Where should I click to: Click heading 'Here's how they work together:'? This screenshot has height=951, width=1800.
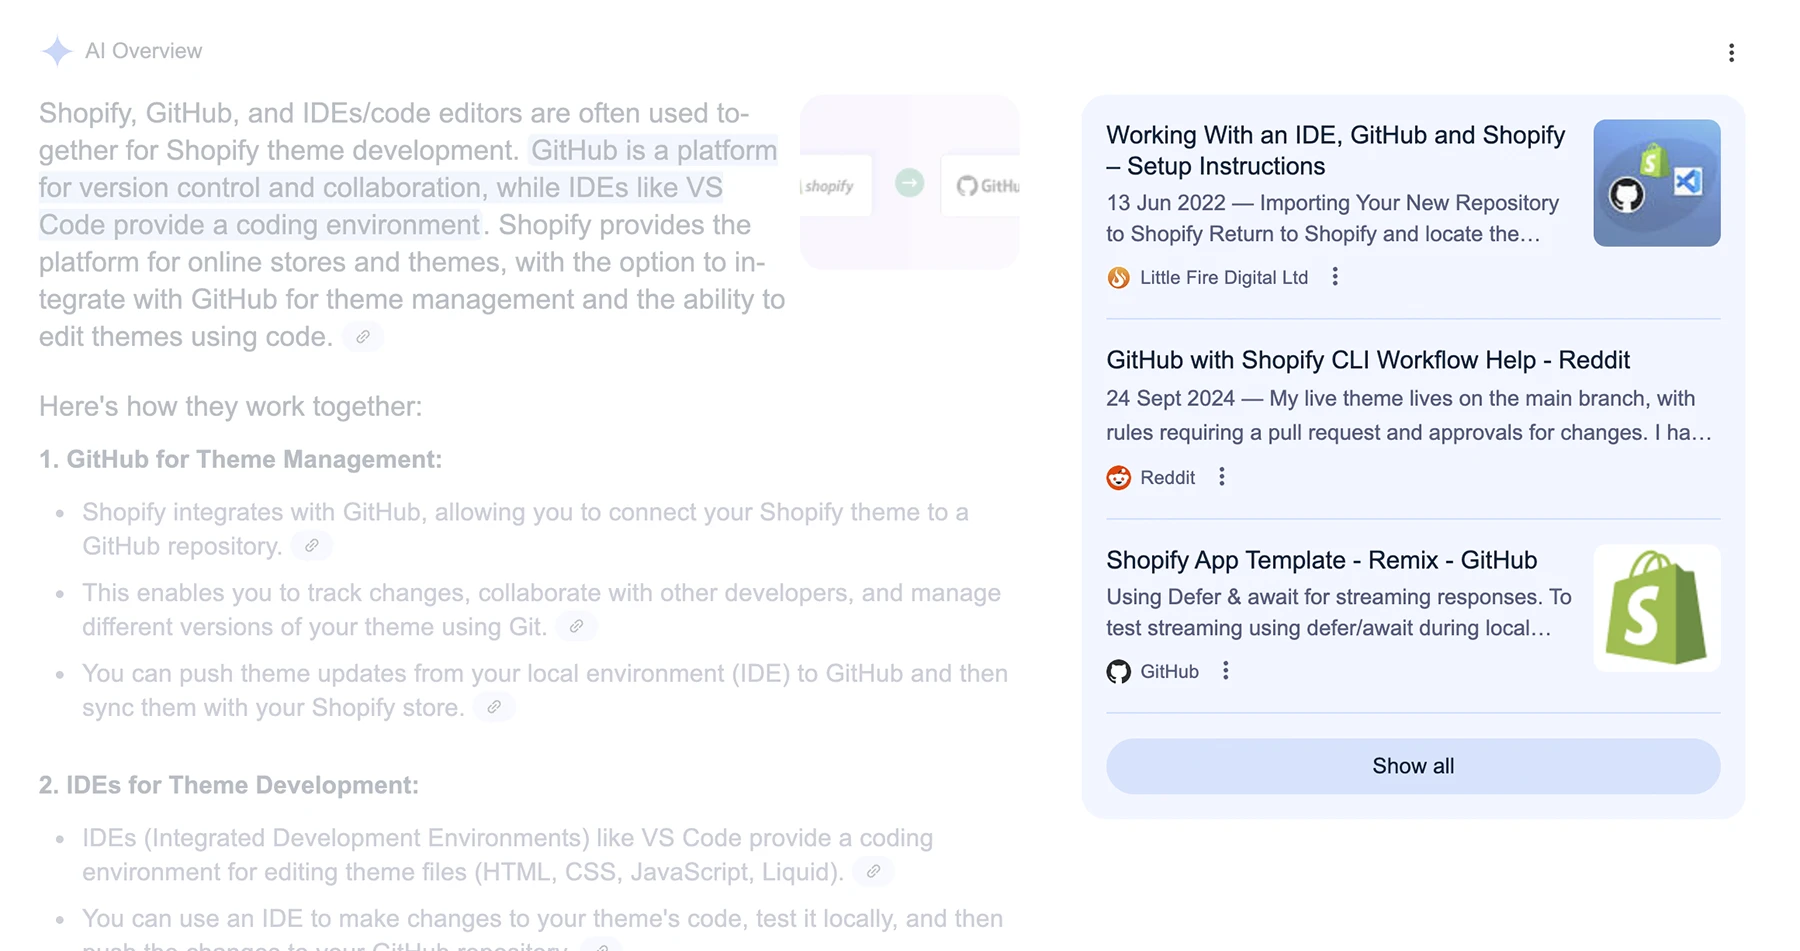point(231,406)
